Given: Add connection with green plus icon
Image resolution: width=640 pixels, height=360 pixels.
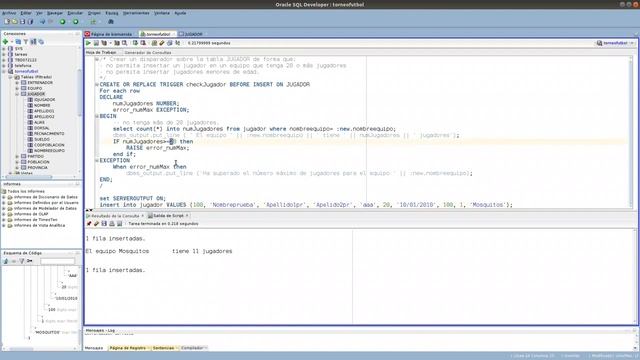Looking at the screenshot, I should [5, 42].
